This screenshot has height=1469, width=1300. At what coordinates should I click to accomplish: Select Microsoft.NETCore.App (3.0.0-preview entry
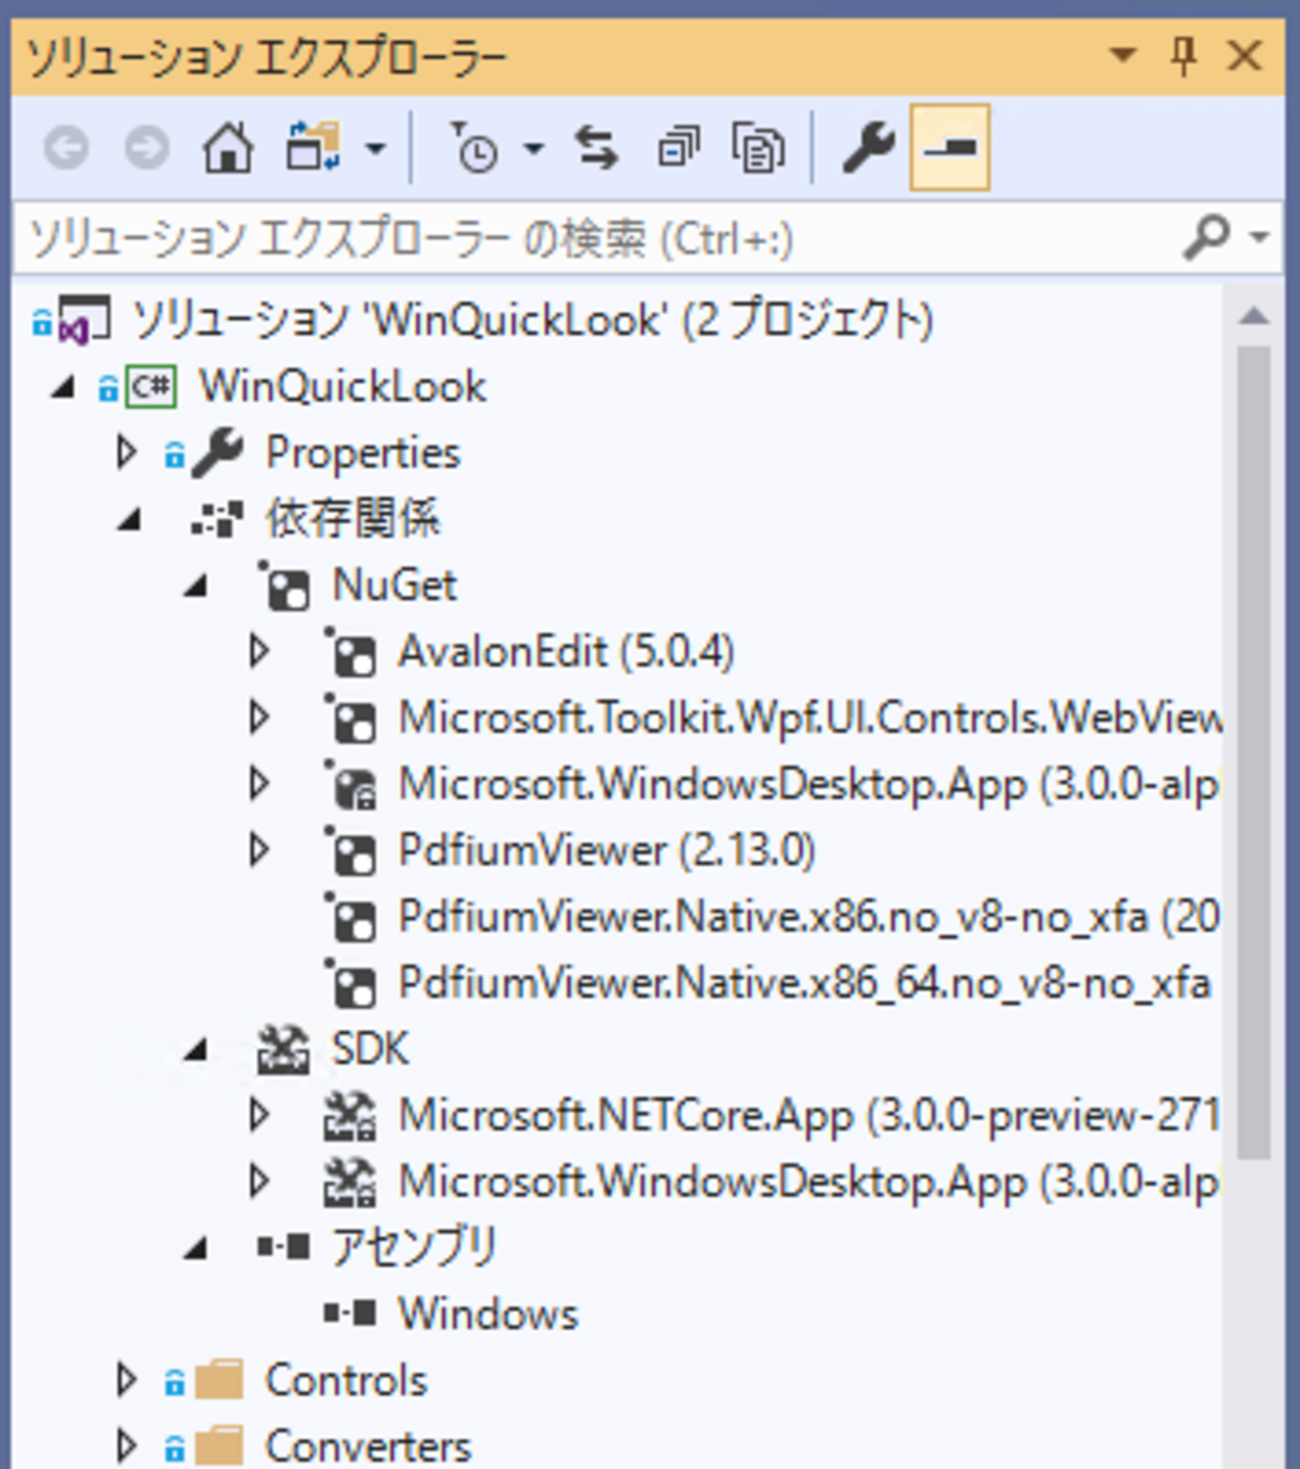click(808, 1116)
